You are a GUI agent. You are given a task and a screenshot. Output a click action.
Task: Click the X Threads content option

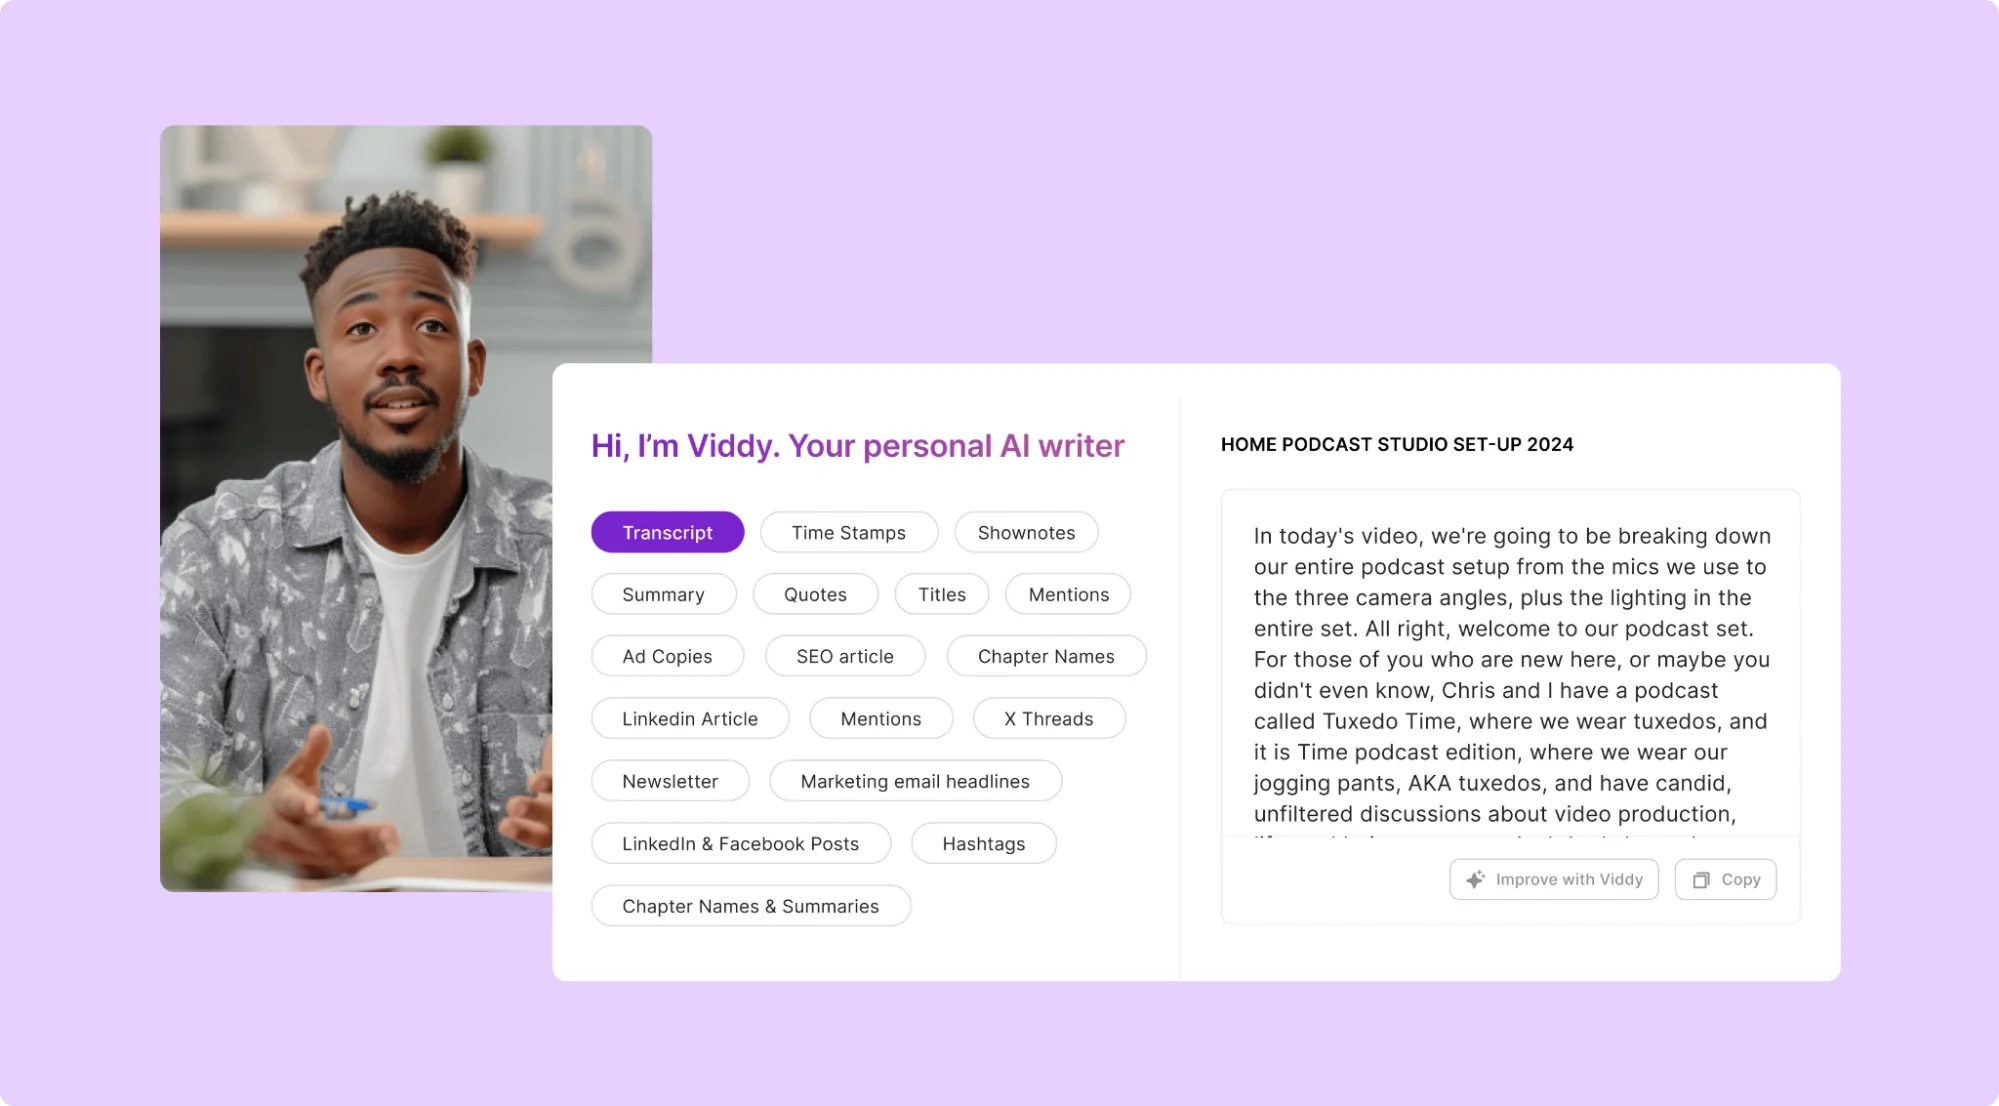[x=1047, y=718]
